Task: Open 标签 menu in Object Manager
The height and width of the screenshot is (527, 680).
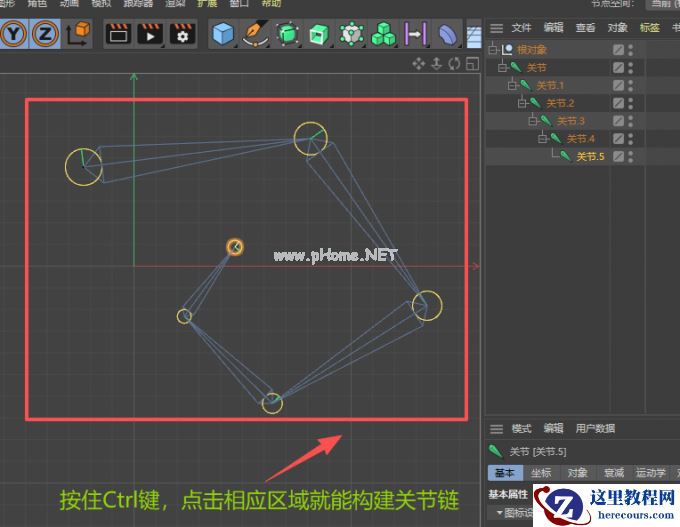Action: coord(650,28)
